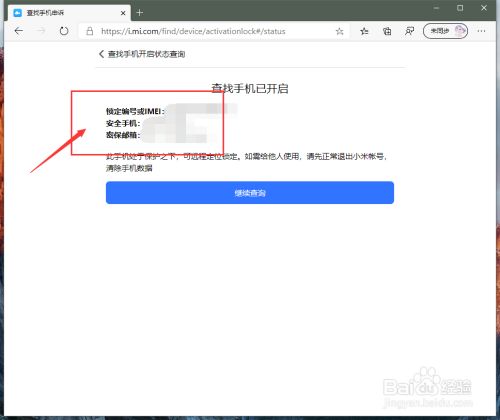This screenshot has width=500, height=420.
Task: Click the blue 继续查询 button
Action: coord(250,193)
